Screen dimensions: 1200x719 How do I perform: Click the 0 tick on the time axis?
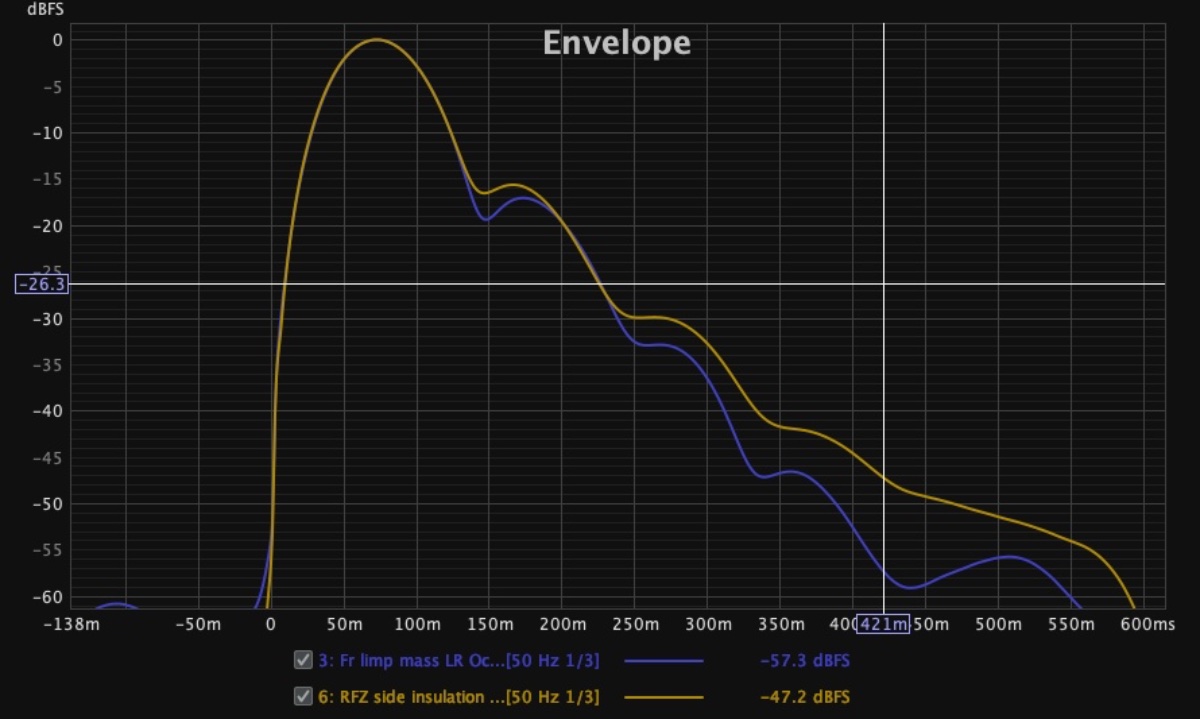(270, 625)
